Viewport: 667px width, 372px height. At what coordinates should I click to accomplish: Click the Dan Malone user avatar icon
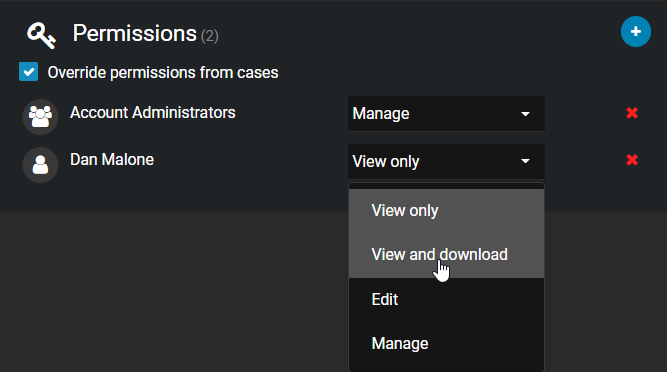click(40, 165)
